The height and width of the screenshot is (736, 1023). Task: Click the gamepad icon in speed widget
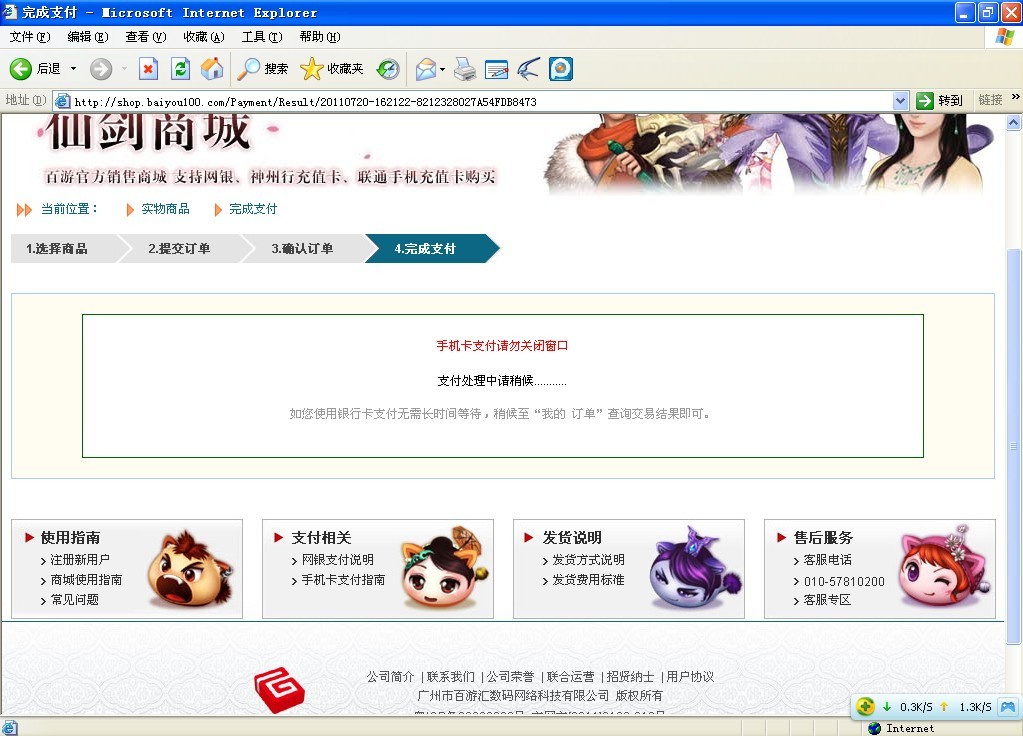pyautogui.click(x=1008, y=707)
